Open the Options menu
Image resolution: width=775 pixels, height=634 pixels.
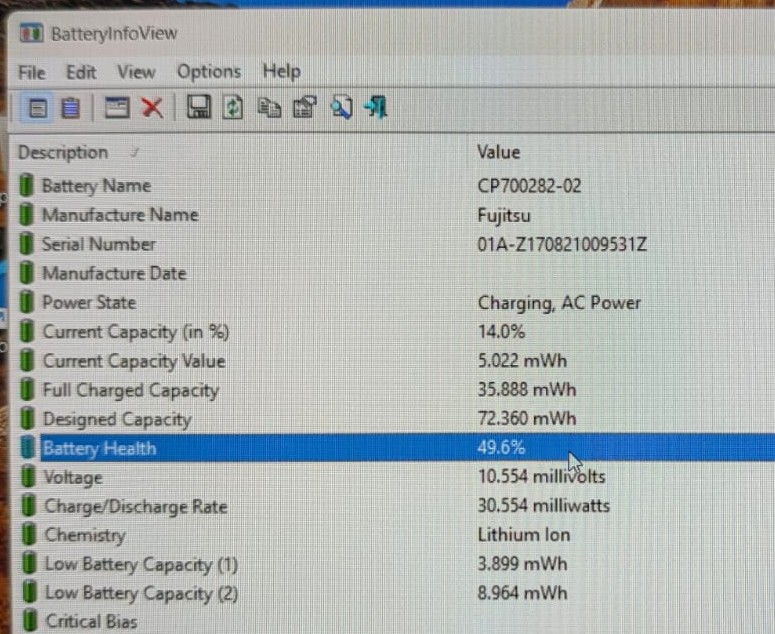[209, 72]
